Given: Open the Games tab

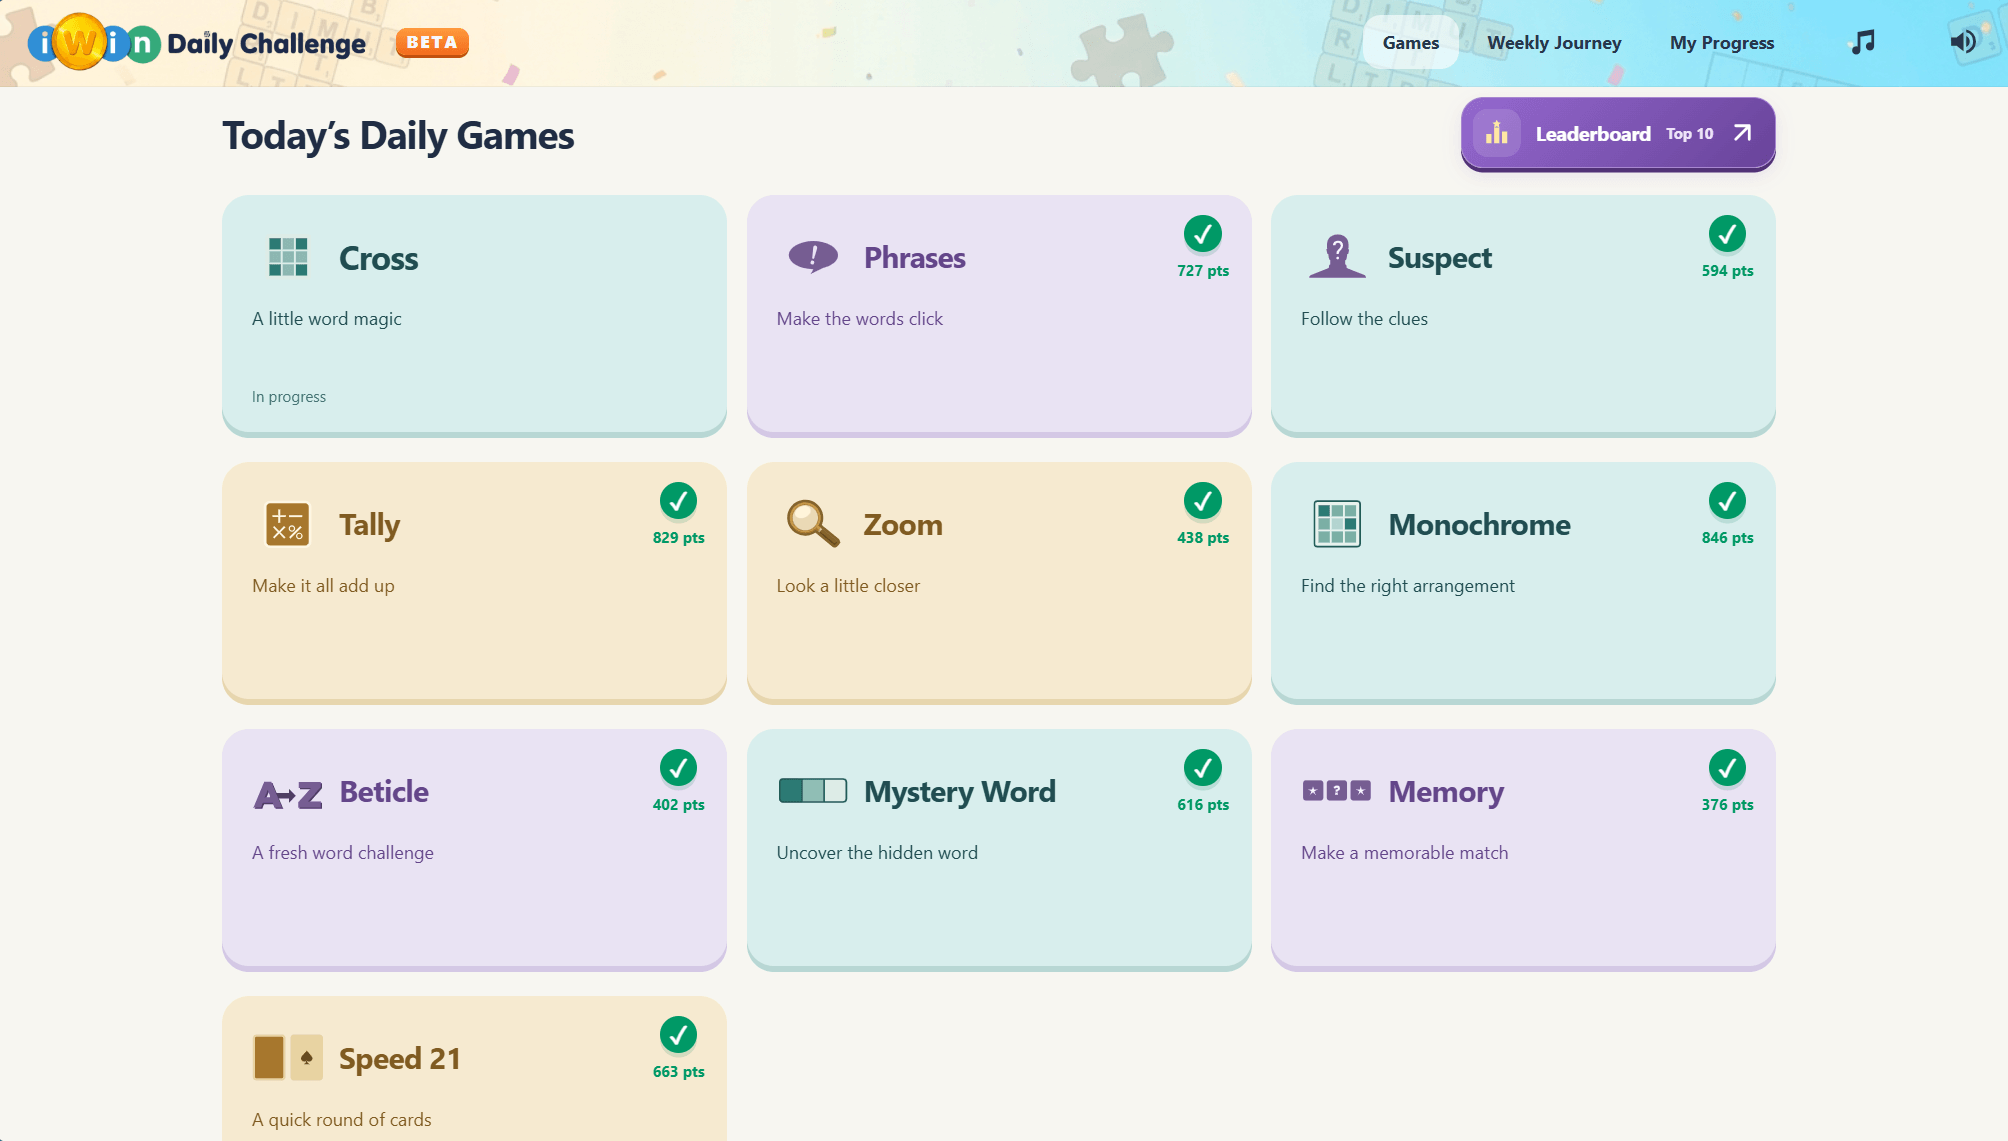Looking at the screenshot, I should 1410,43.
